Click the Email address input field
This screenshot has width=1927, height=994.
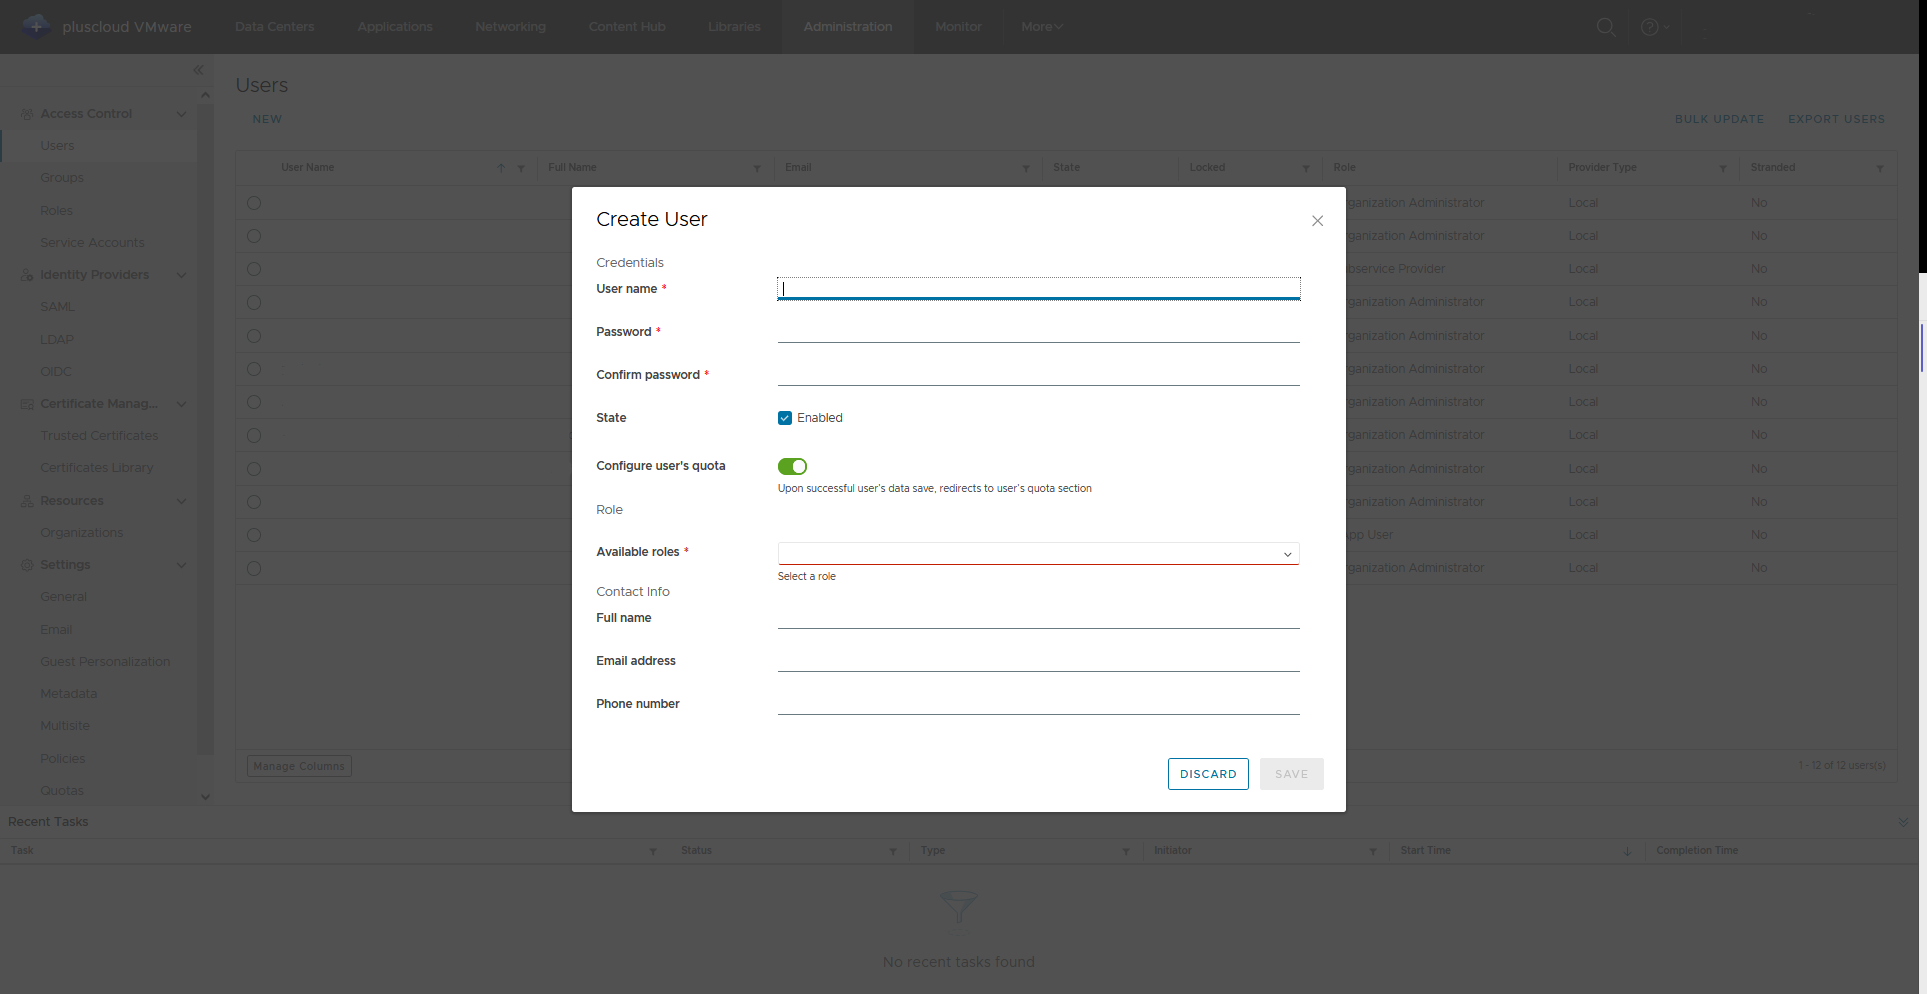[1038, 660]
